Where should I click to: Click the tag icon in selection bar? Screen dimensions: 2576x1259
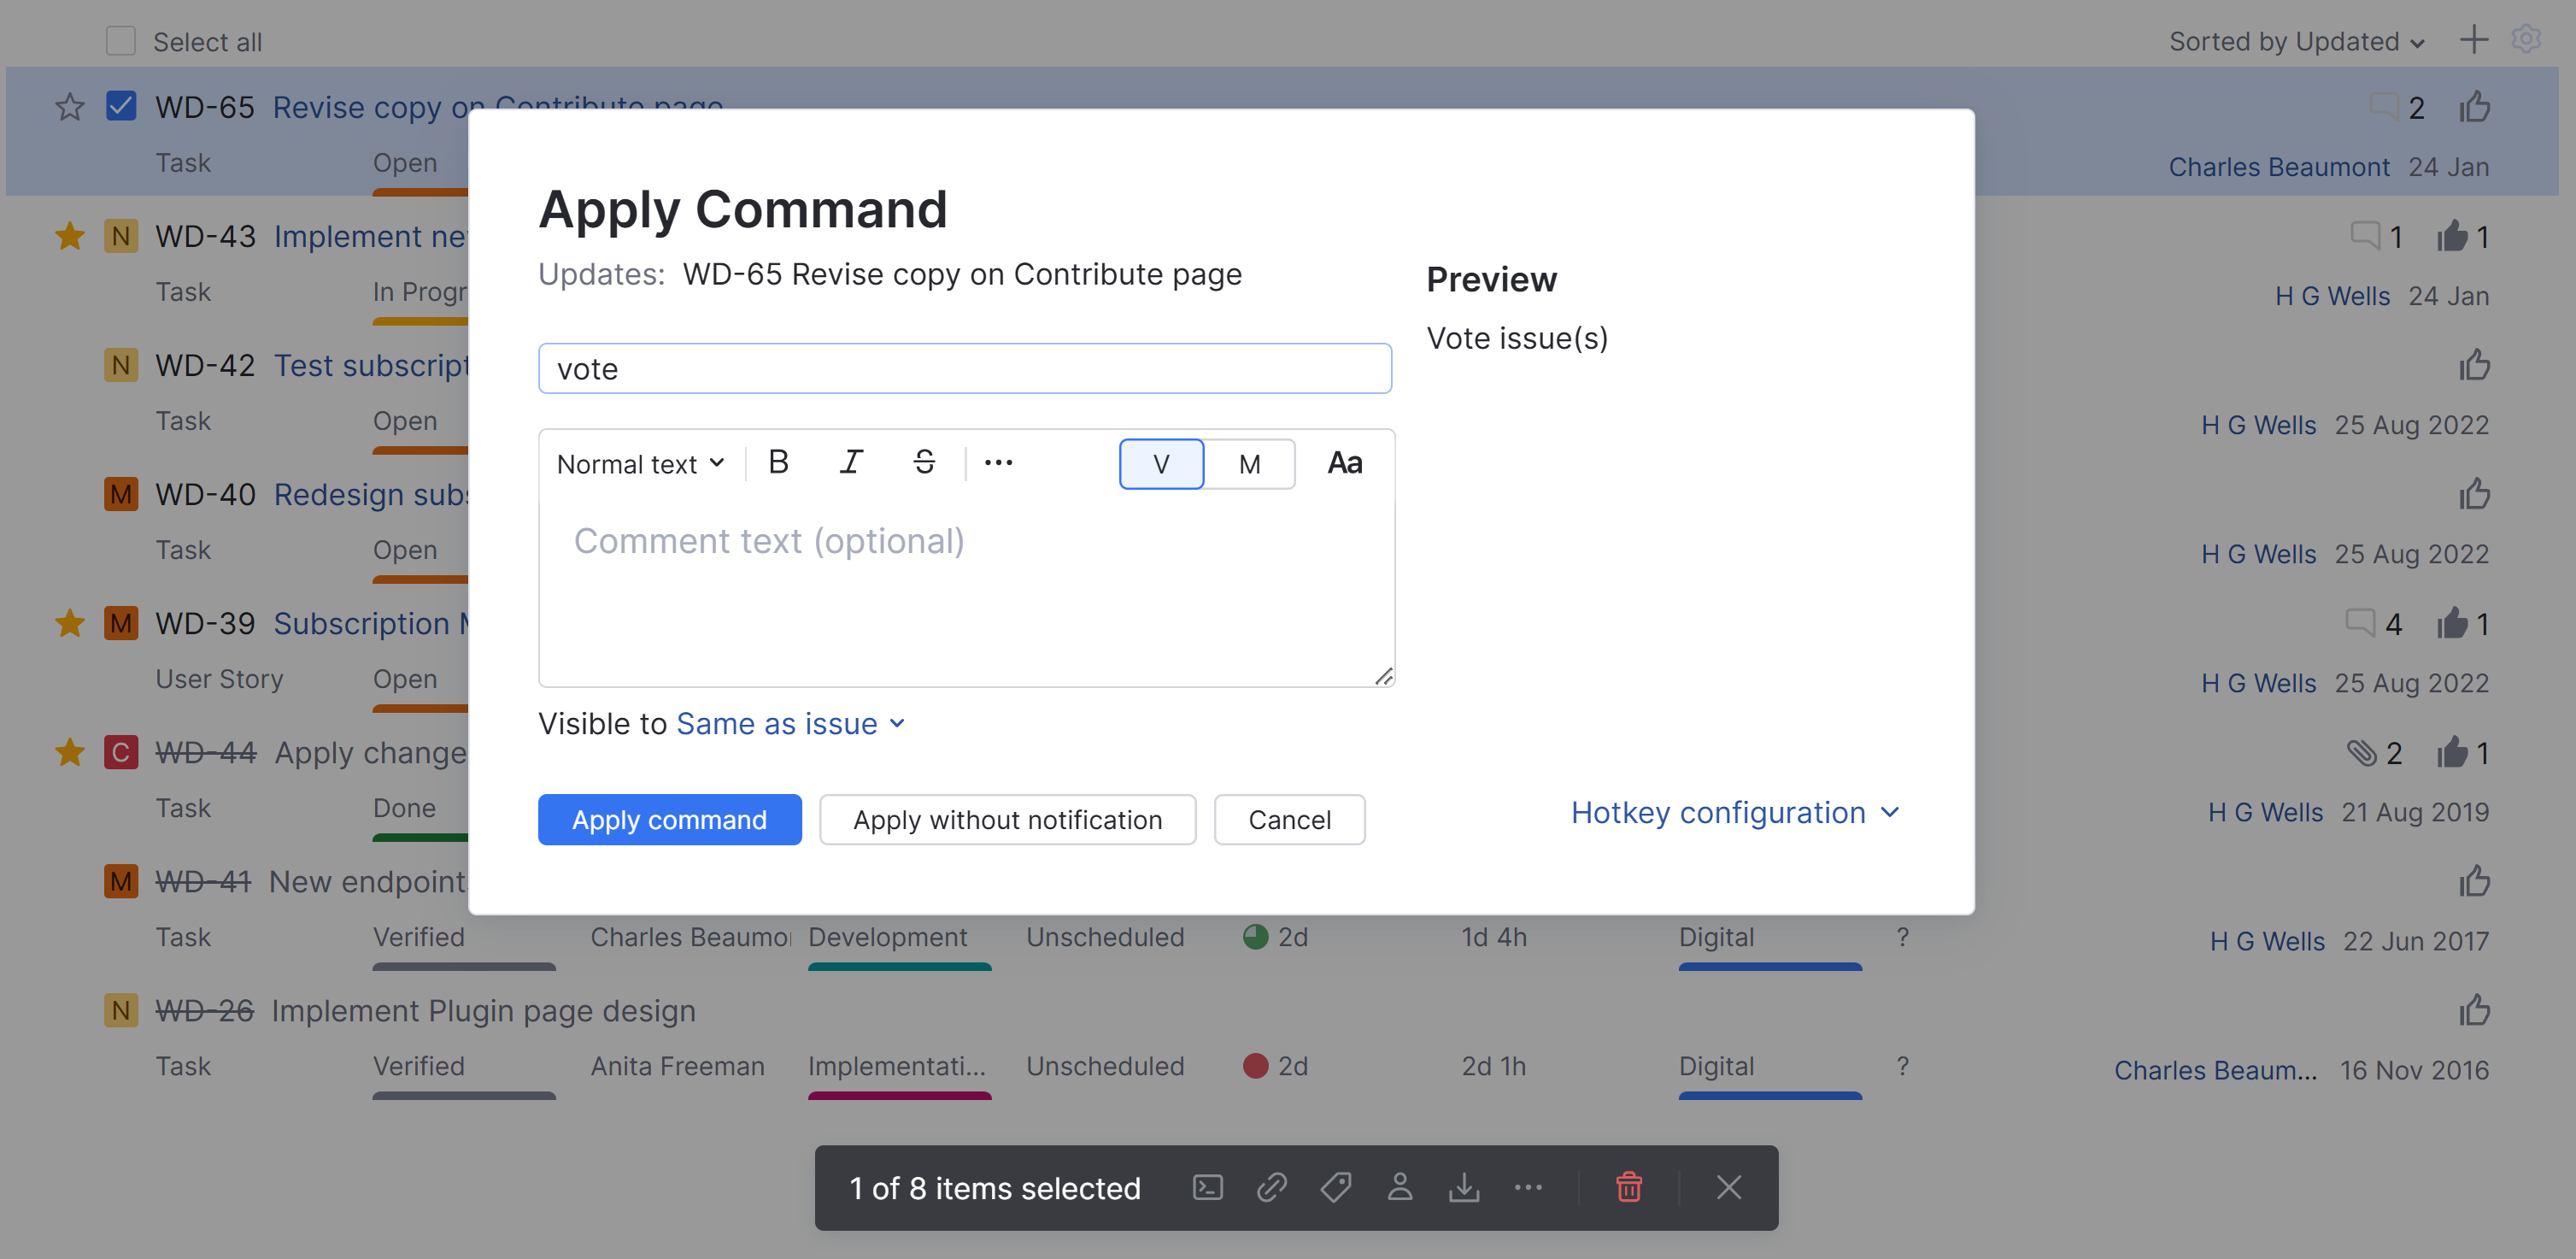[x=1335, y=1187]
